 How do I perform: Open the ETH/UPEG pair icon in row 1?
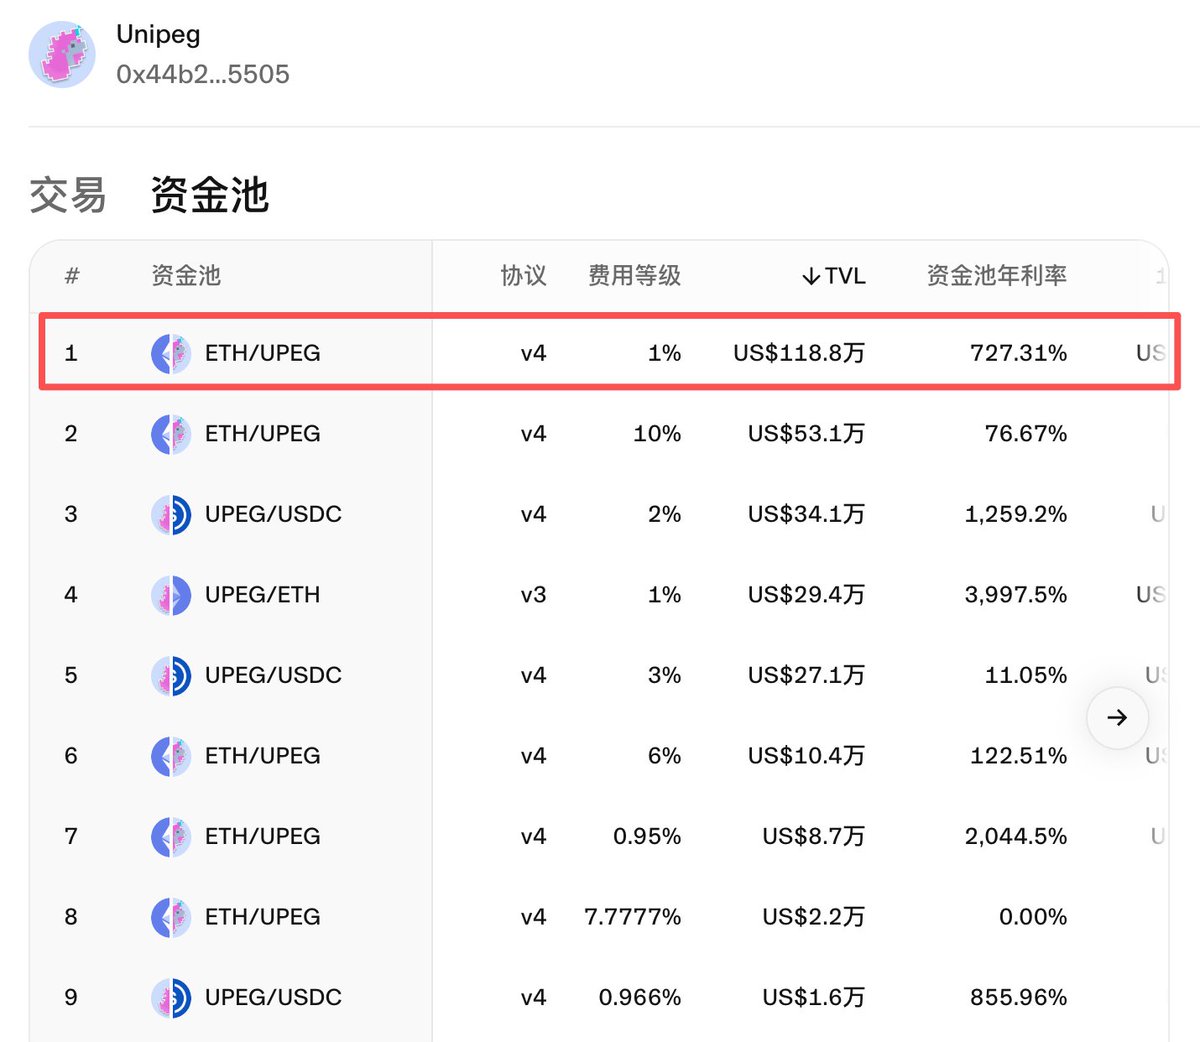click(171, 353)
